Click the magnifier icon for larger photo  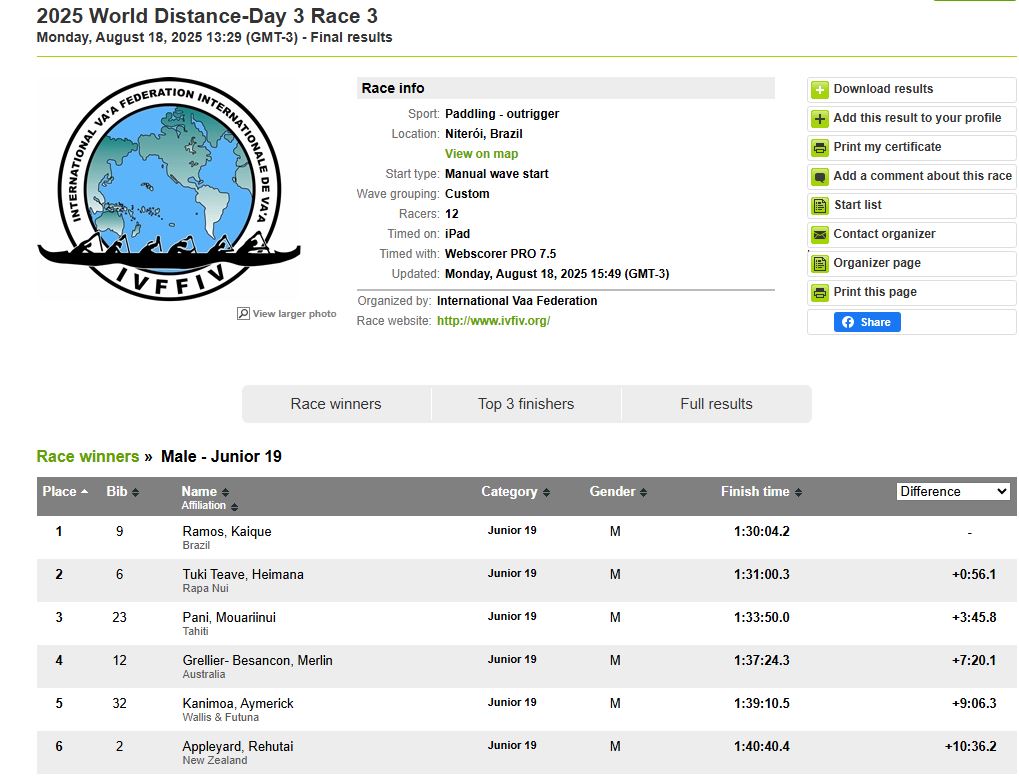coord(243,314)
